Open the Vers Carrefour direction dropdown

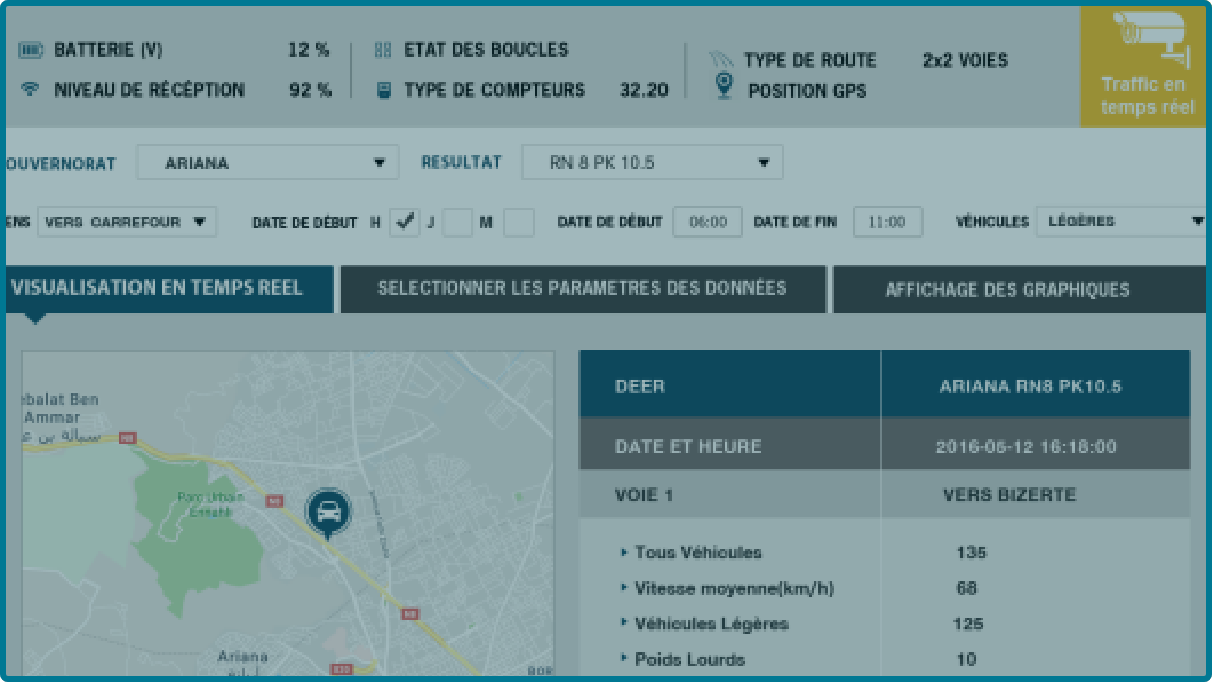pos(127,222)
